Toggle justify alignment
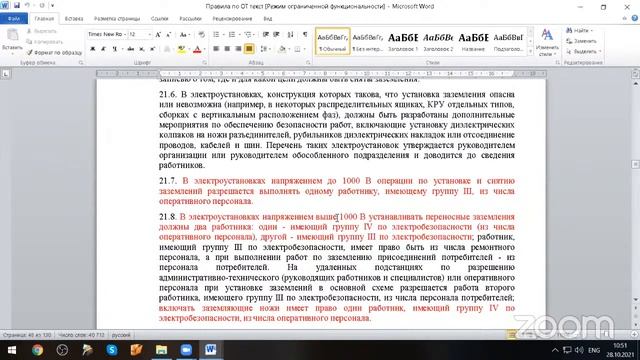The height and width of the screenshot is (360, 640). (x=249, y=49)
